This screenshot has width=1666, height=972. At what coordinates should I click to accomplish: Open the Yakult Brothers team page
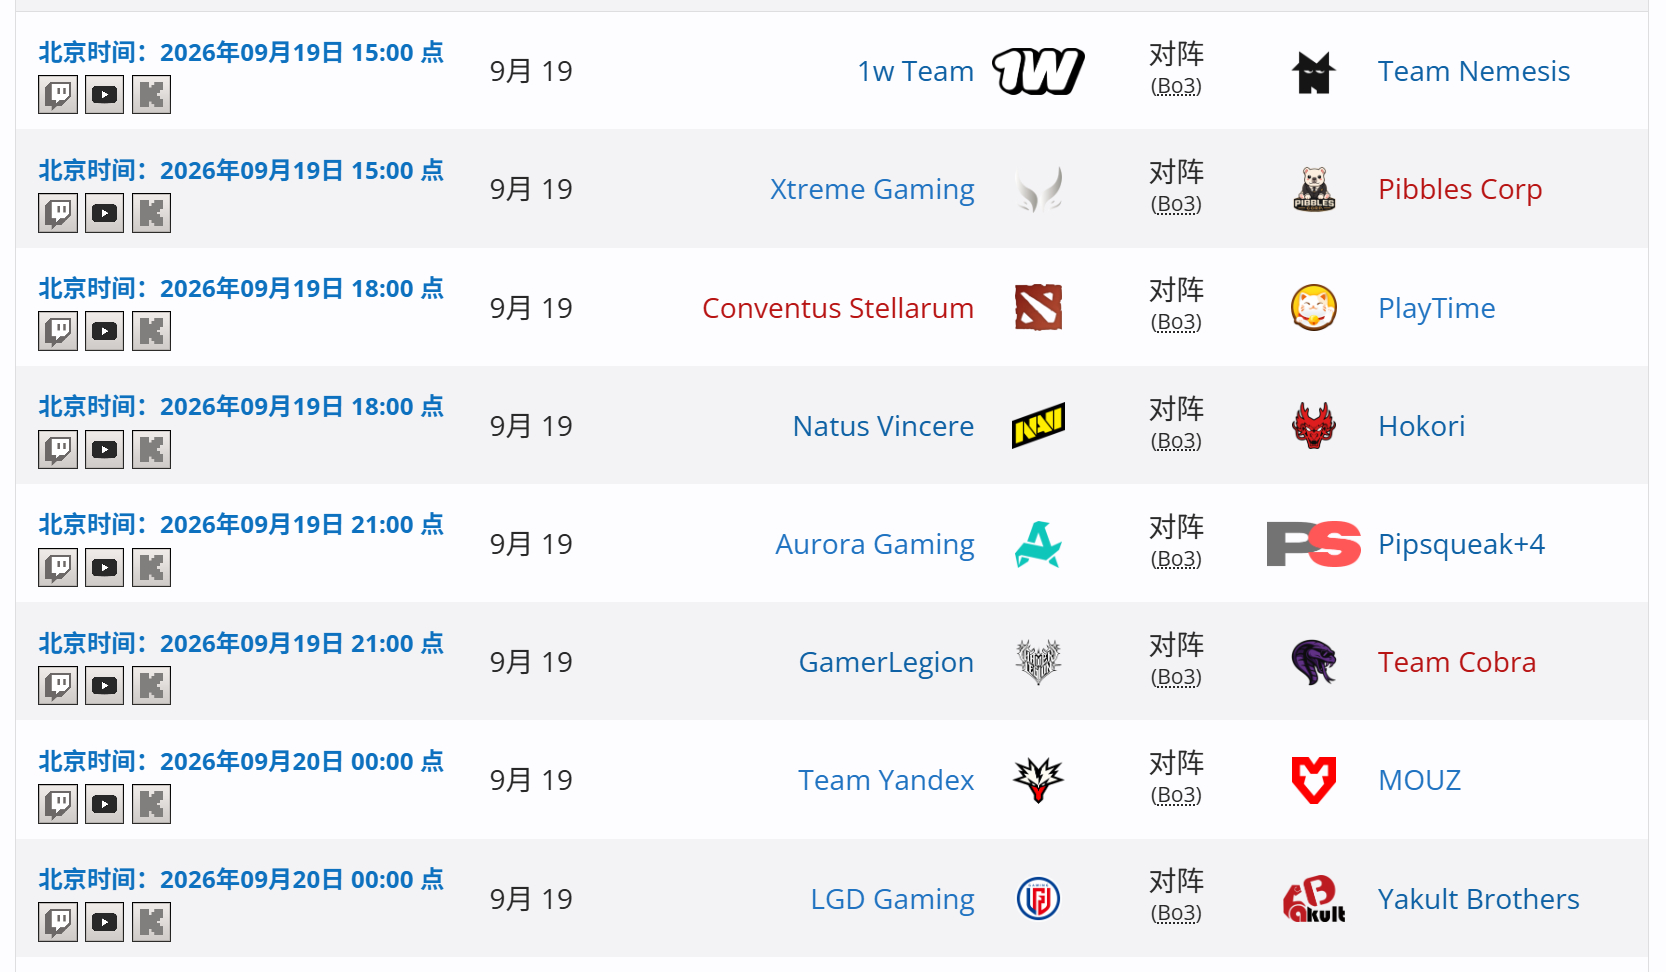tap(1479, 899)
